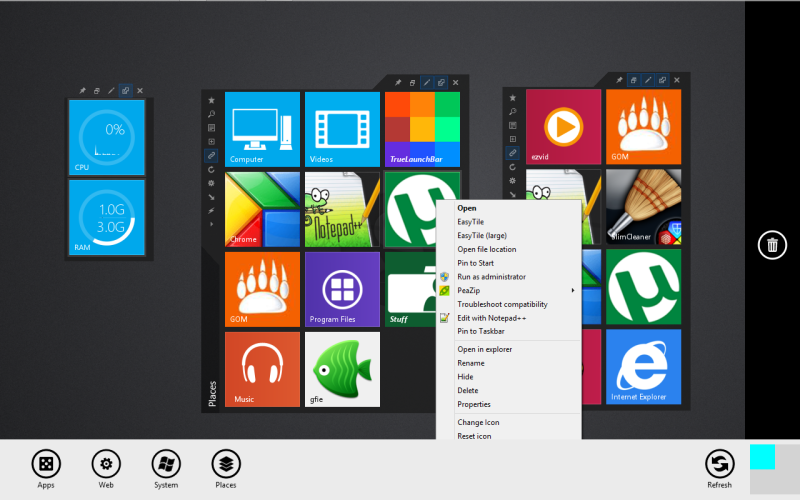Toggle the link icon in Places sidebar
Image resolution: width=800 pixels, height=500 pixels.
[x=211, y=156]
